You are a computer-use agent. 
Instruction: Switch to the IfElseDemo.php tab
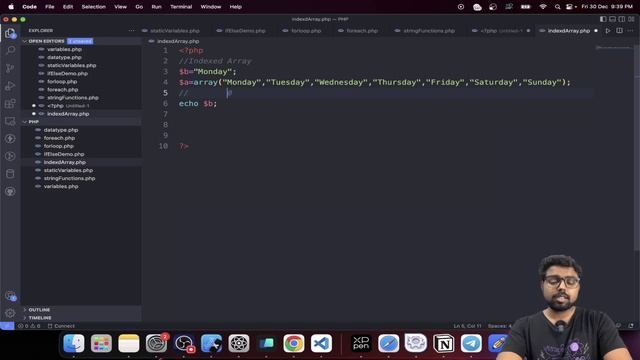(245, 31)
